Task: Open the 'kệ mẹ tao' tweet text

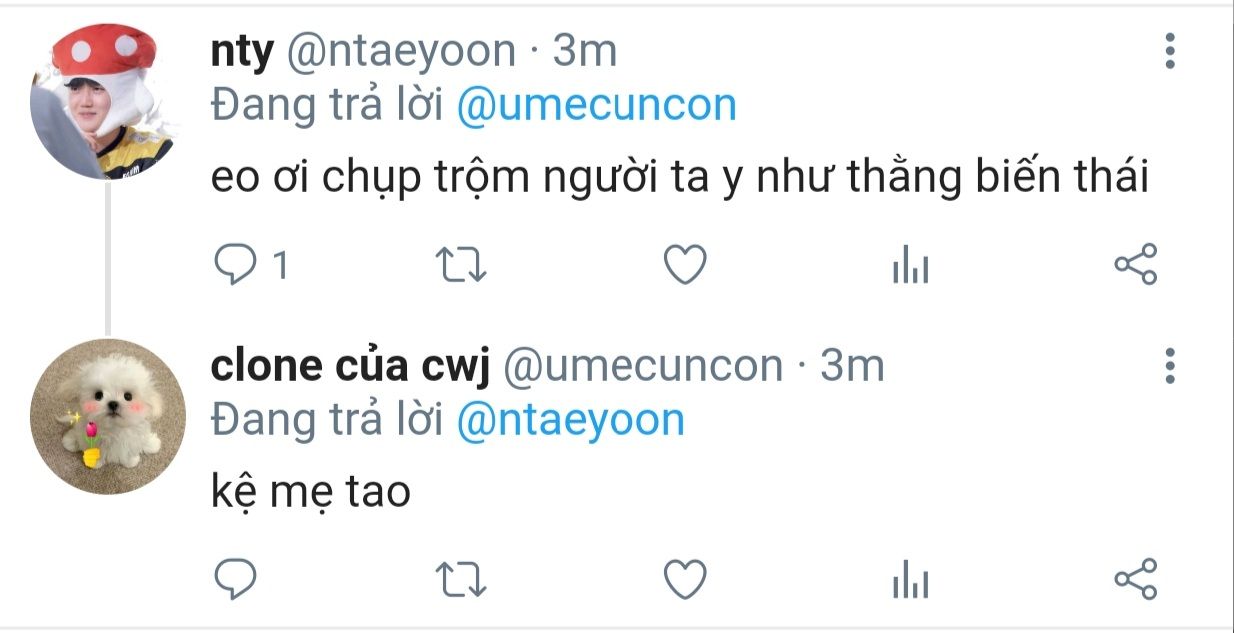Action: click(x=311, y=491)
